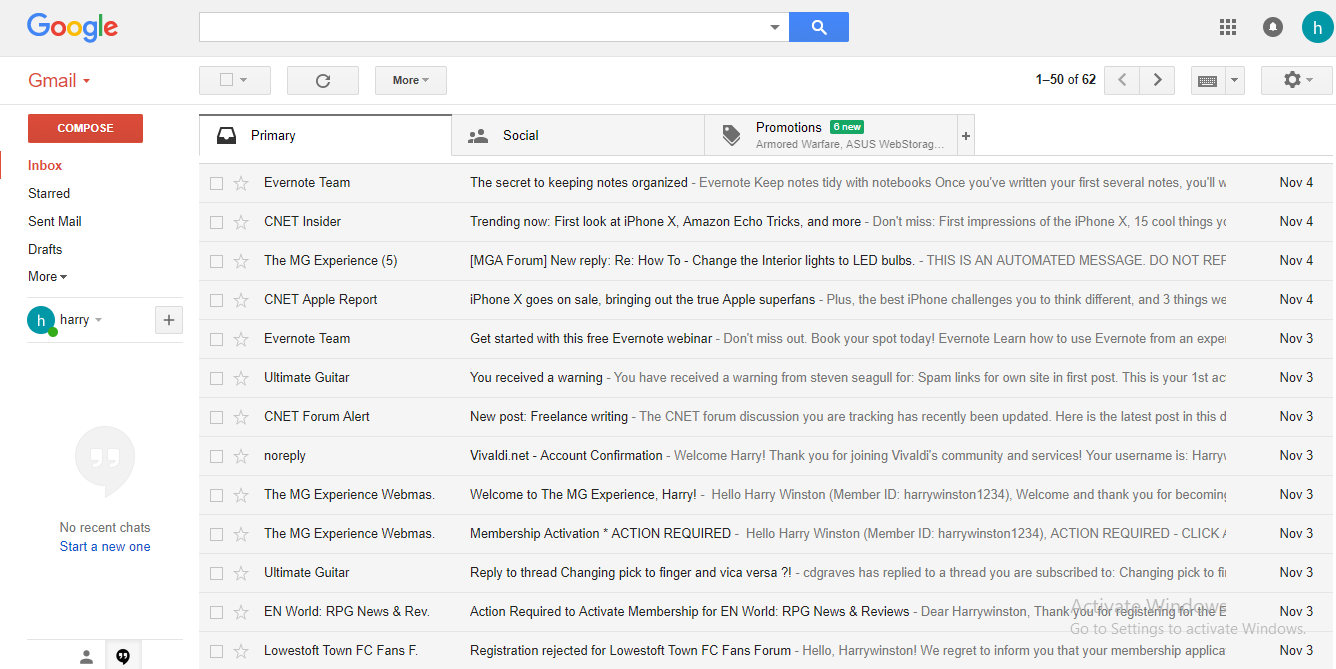Go to older messages page

1158,80
